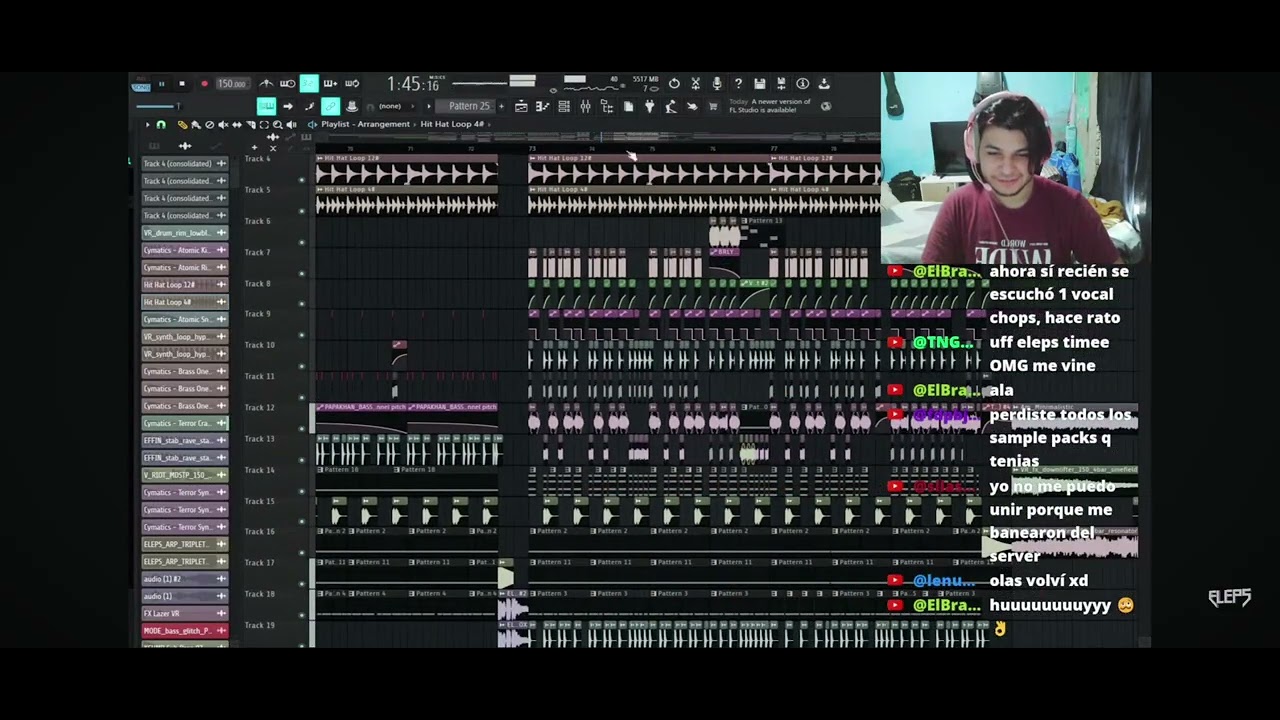Toggle typing keyboard to piano button

tap(266, 106)
